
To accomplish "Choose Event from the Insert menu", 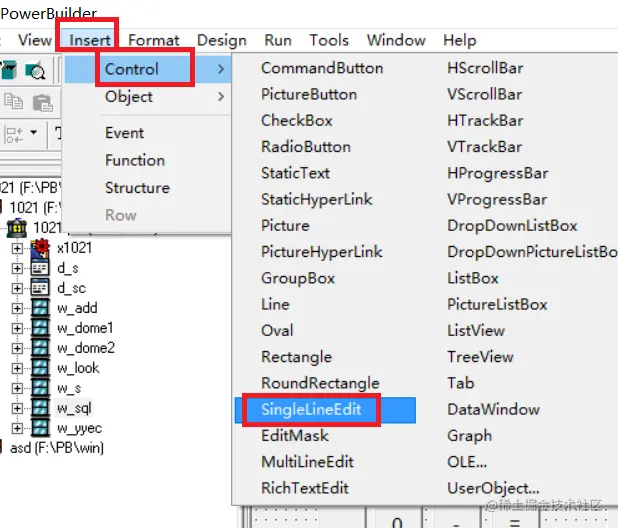I will tap(124, 133).
